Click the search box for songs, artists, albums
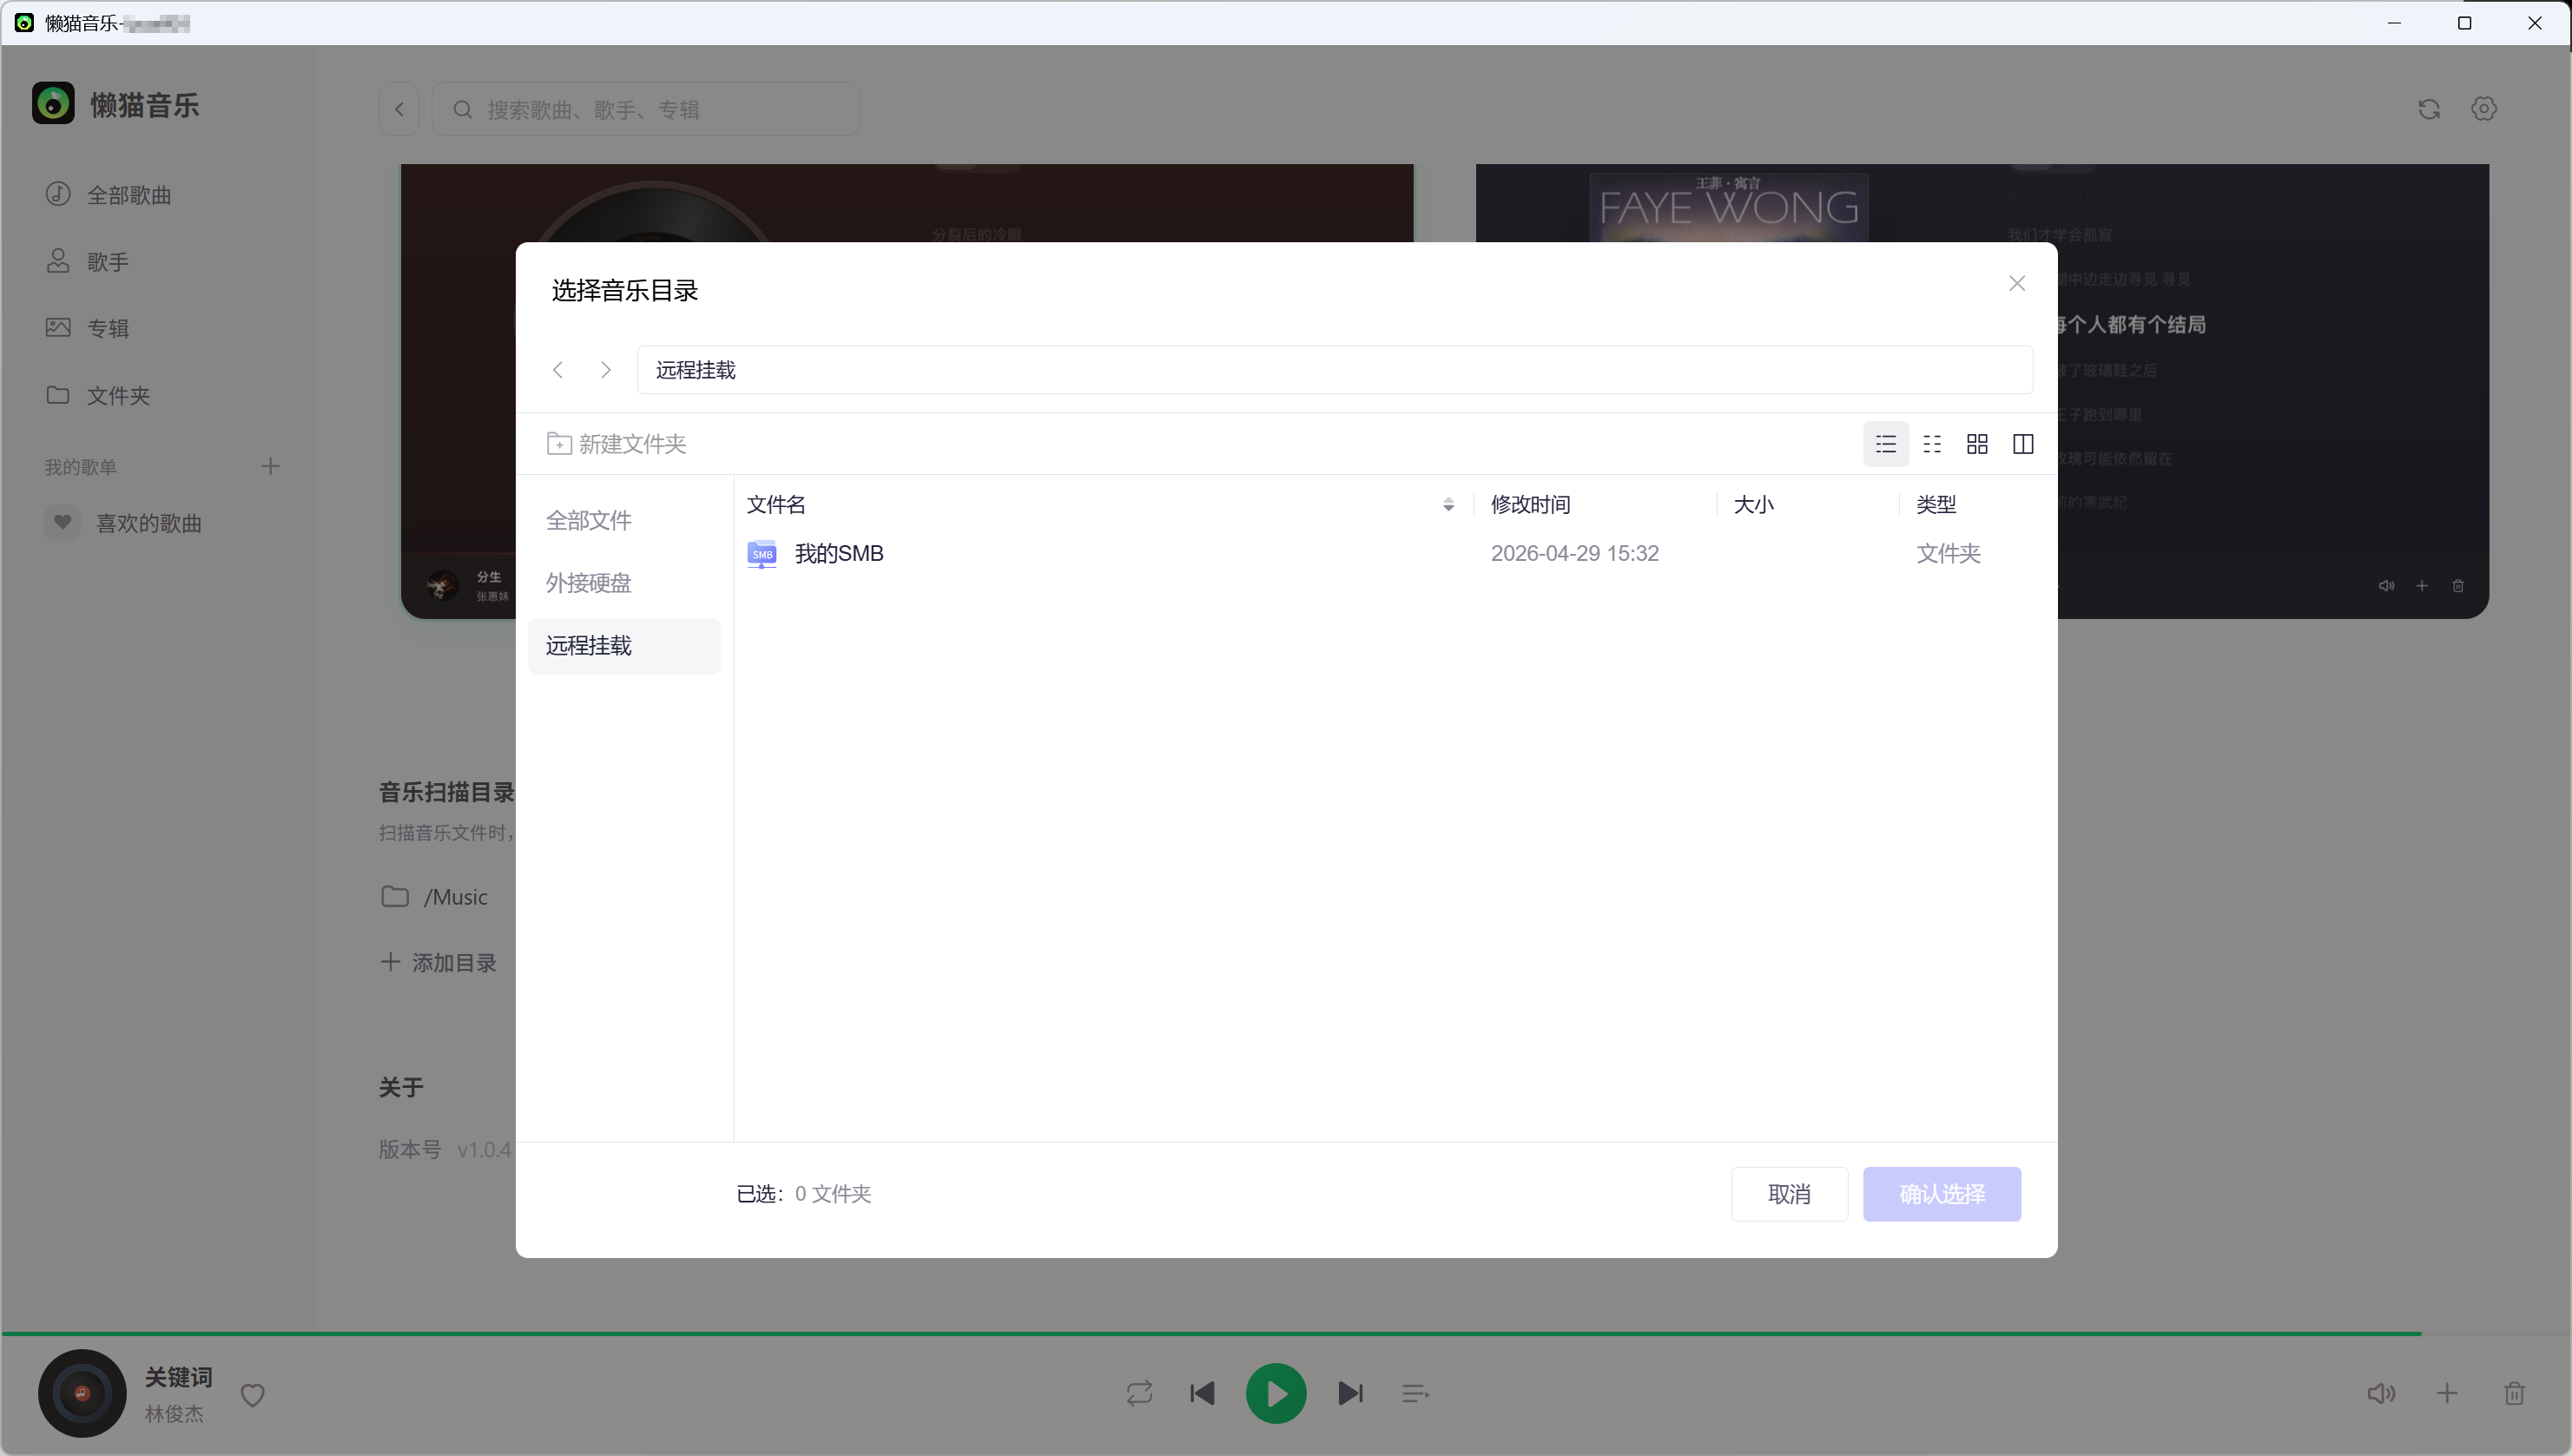Viewport: 2572px width, 1456px height. click(x=646, y=109)
